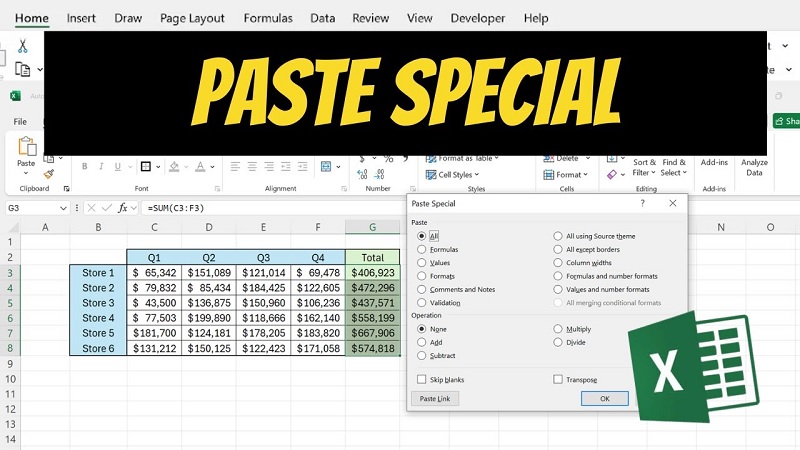Increase indent icon

[x=303, y=166]
